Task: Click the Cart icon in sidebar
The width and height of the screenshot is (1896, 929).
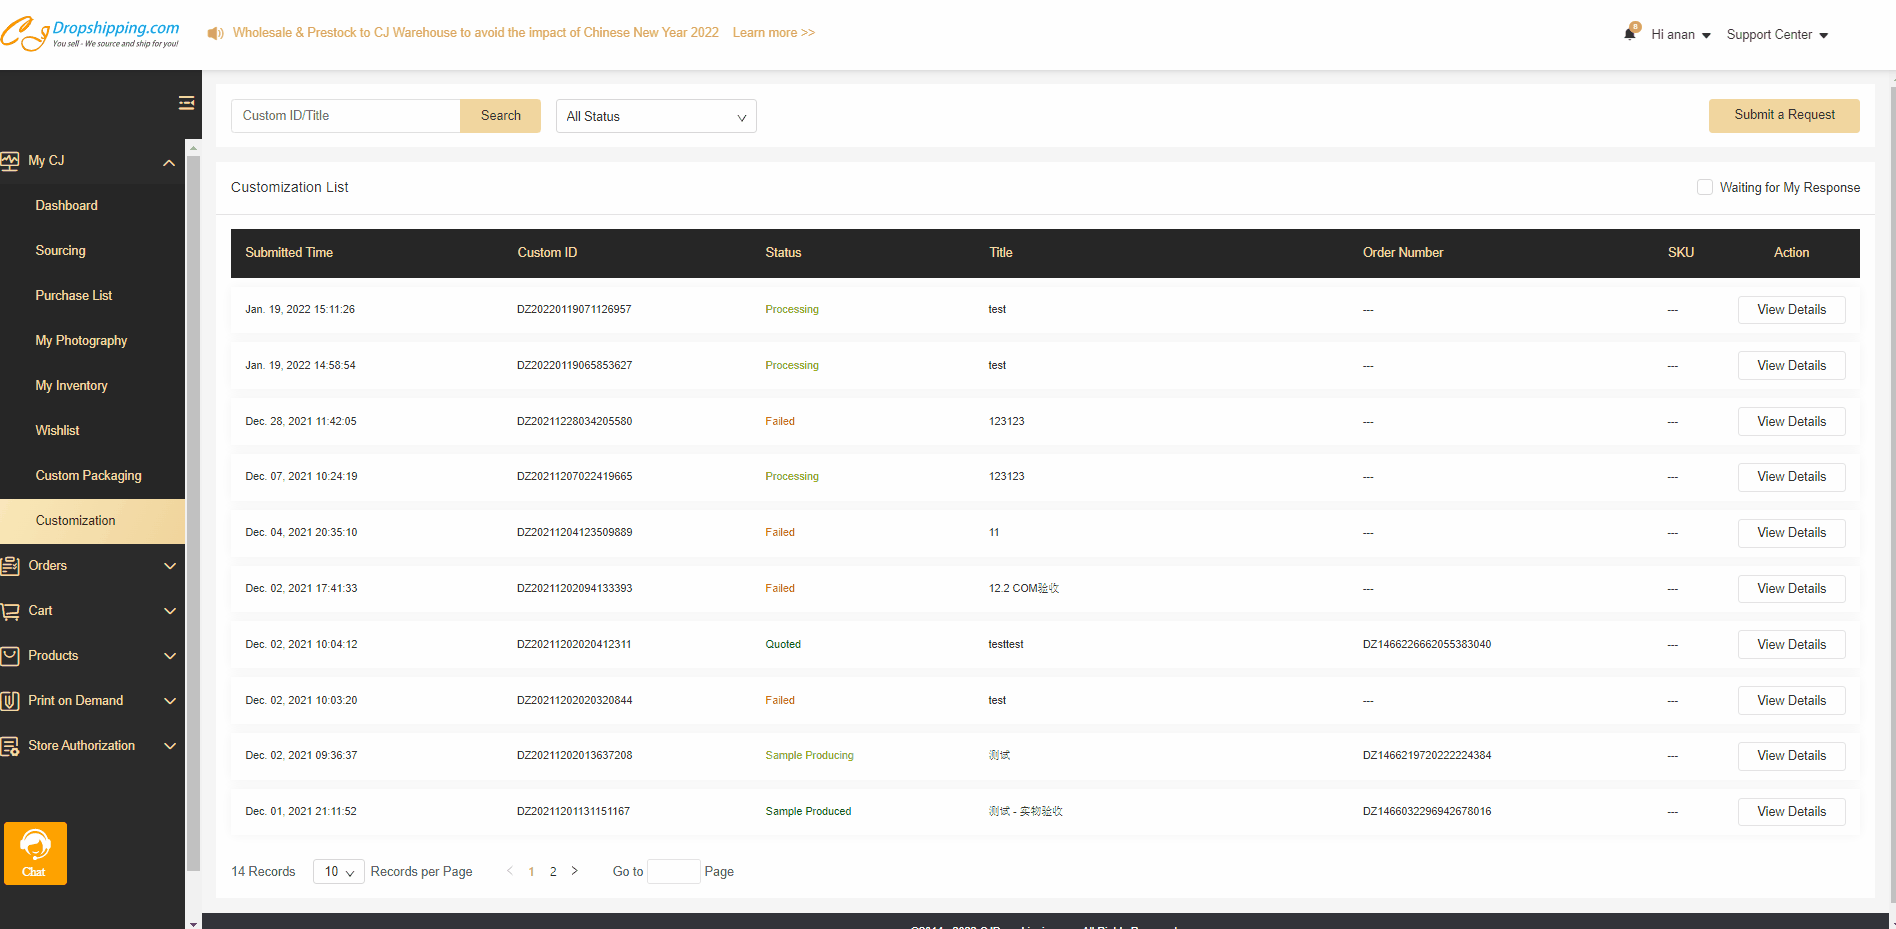Action: (x=11, y=611)
